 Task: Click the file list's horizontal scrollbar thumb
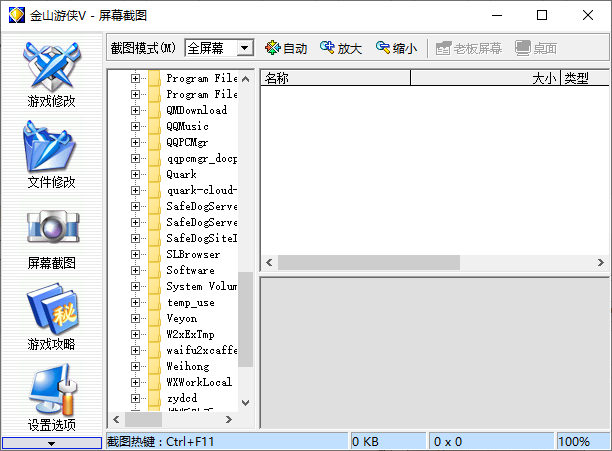point(369,263)
